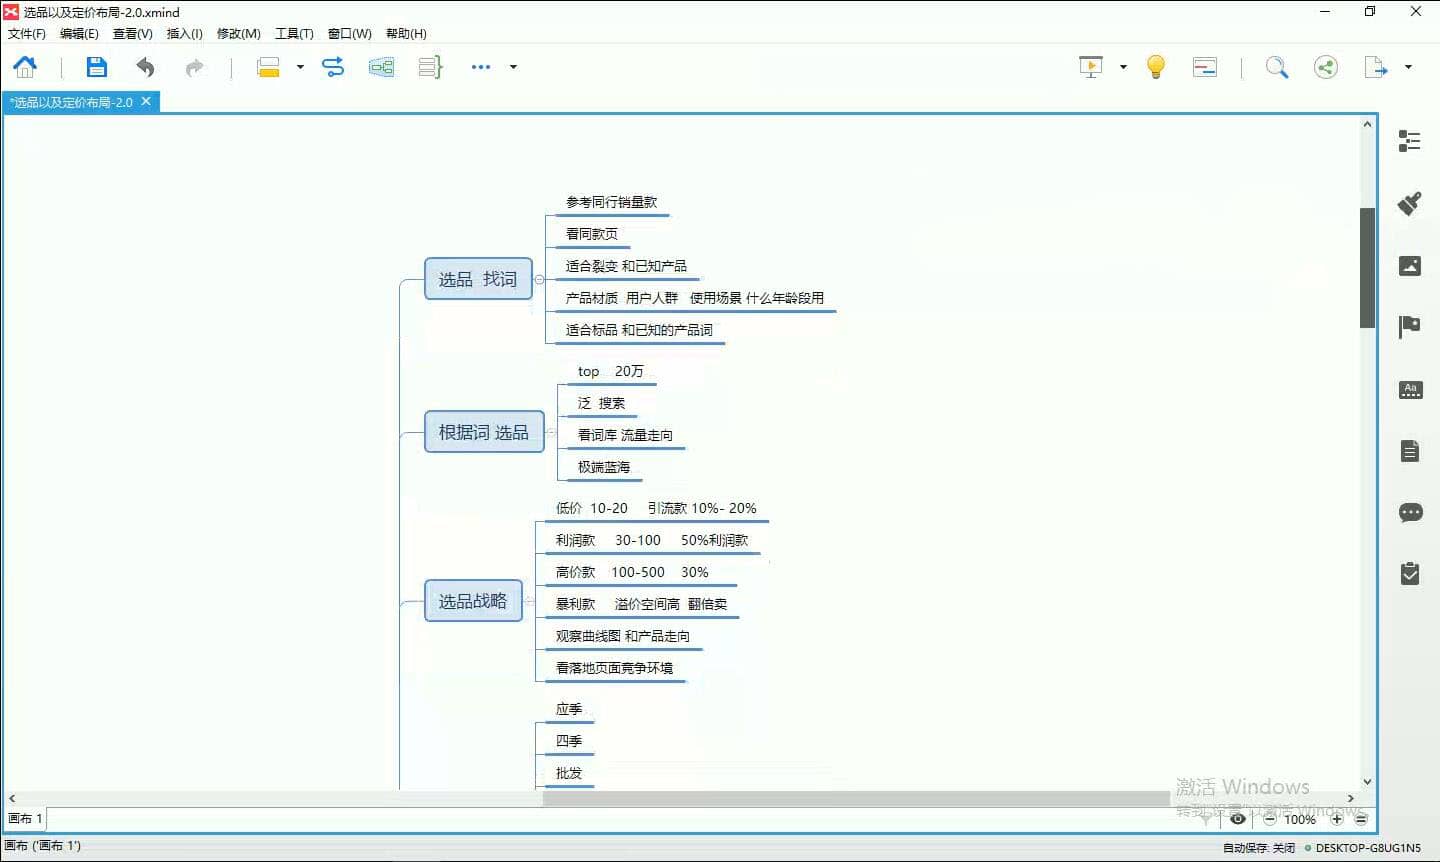The image size is (1440, 862).
Task: Open the markers flag panel
Action: 1410,327
